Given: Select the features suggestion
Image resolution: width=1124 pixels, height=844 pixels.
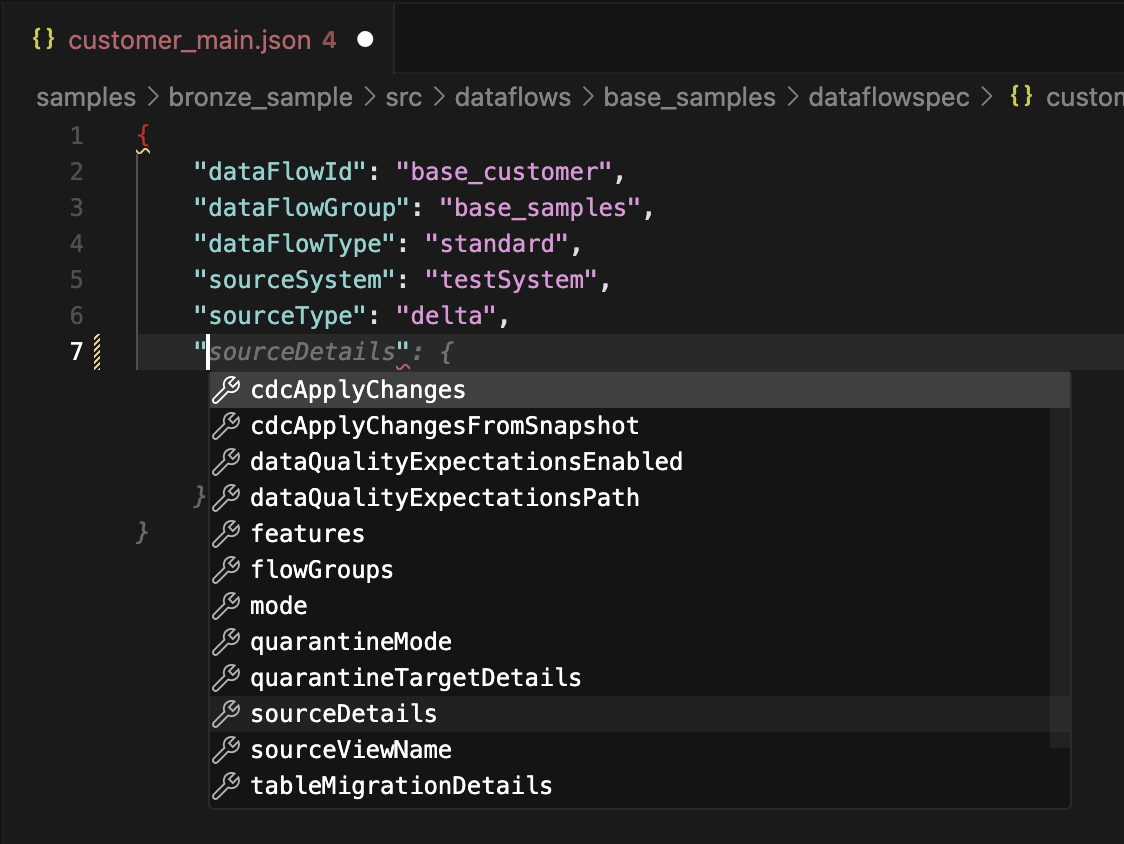Looking at the screenshot, I should coord(307,534).
